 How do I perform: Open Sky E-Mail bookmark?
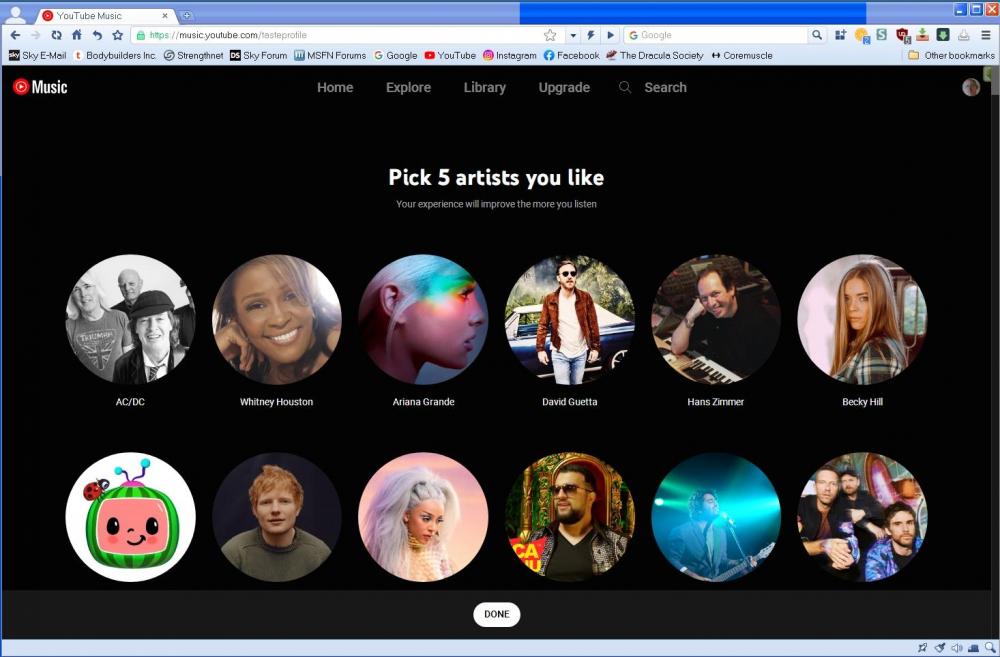point(38,55)
